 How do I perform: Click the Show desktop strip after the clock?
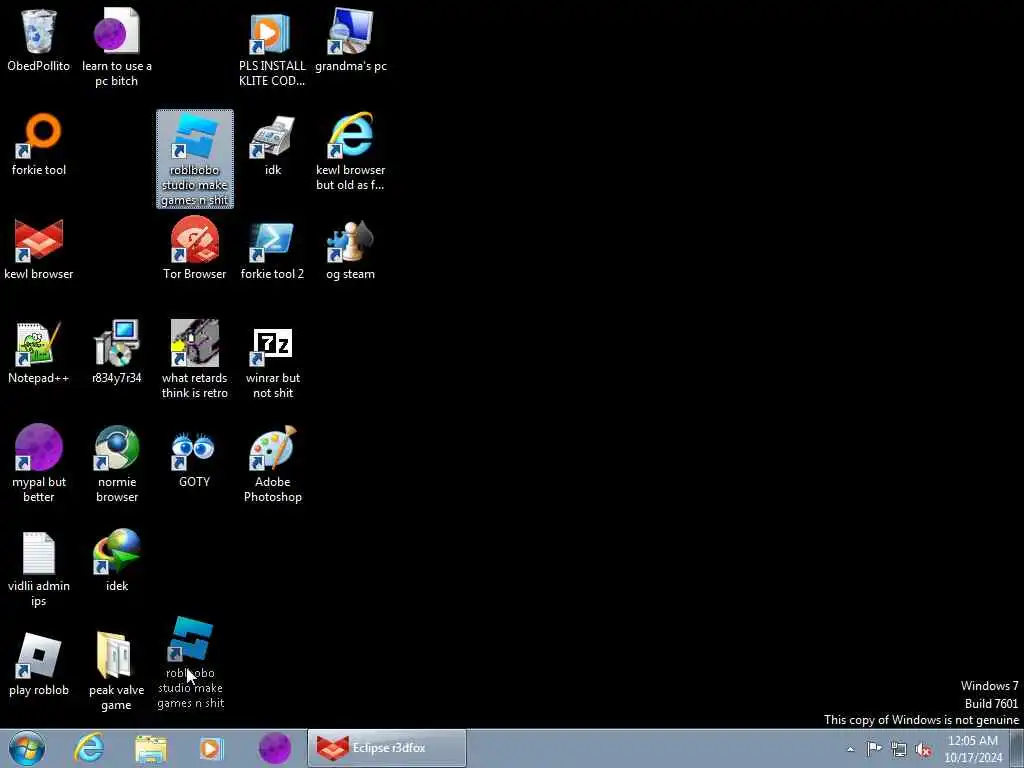tap(1017, 748)
